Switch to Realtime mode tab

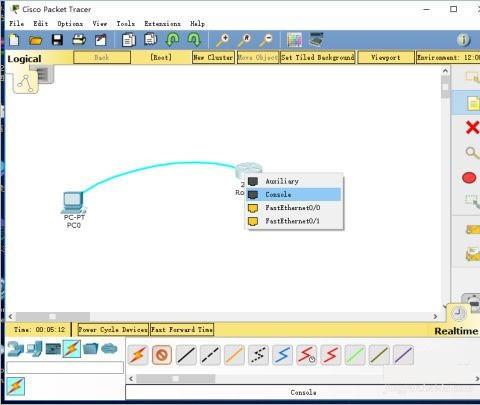click(456, 331)
